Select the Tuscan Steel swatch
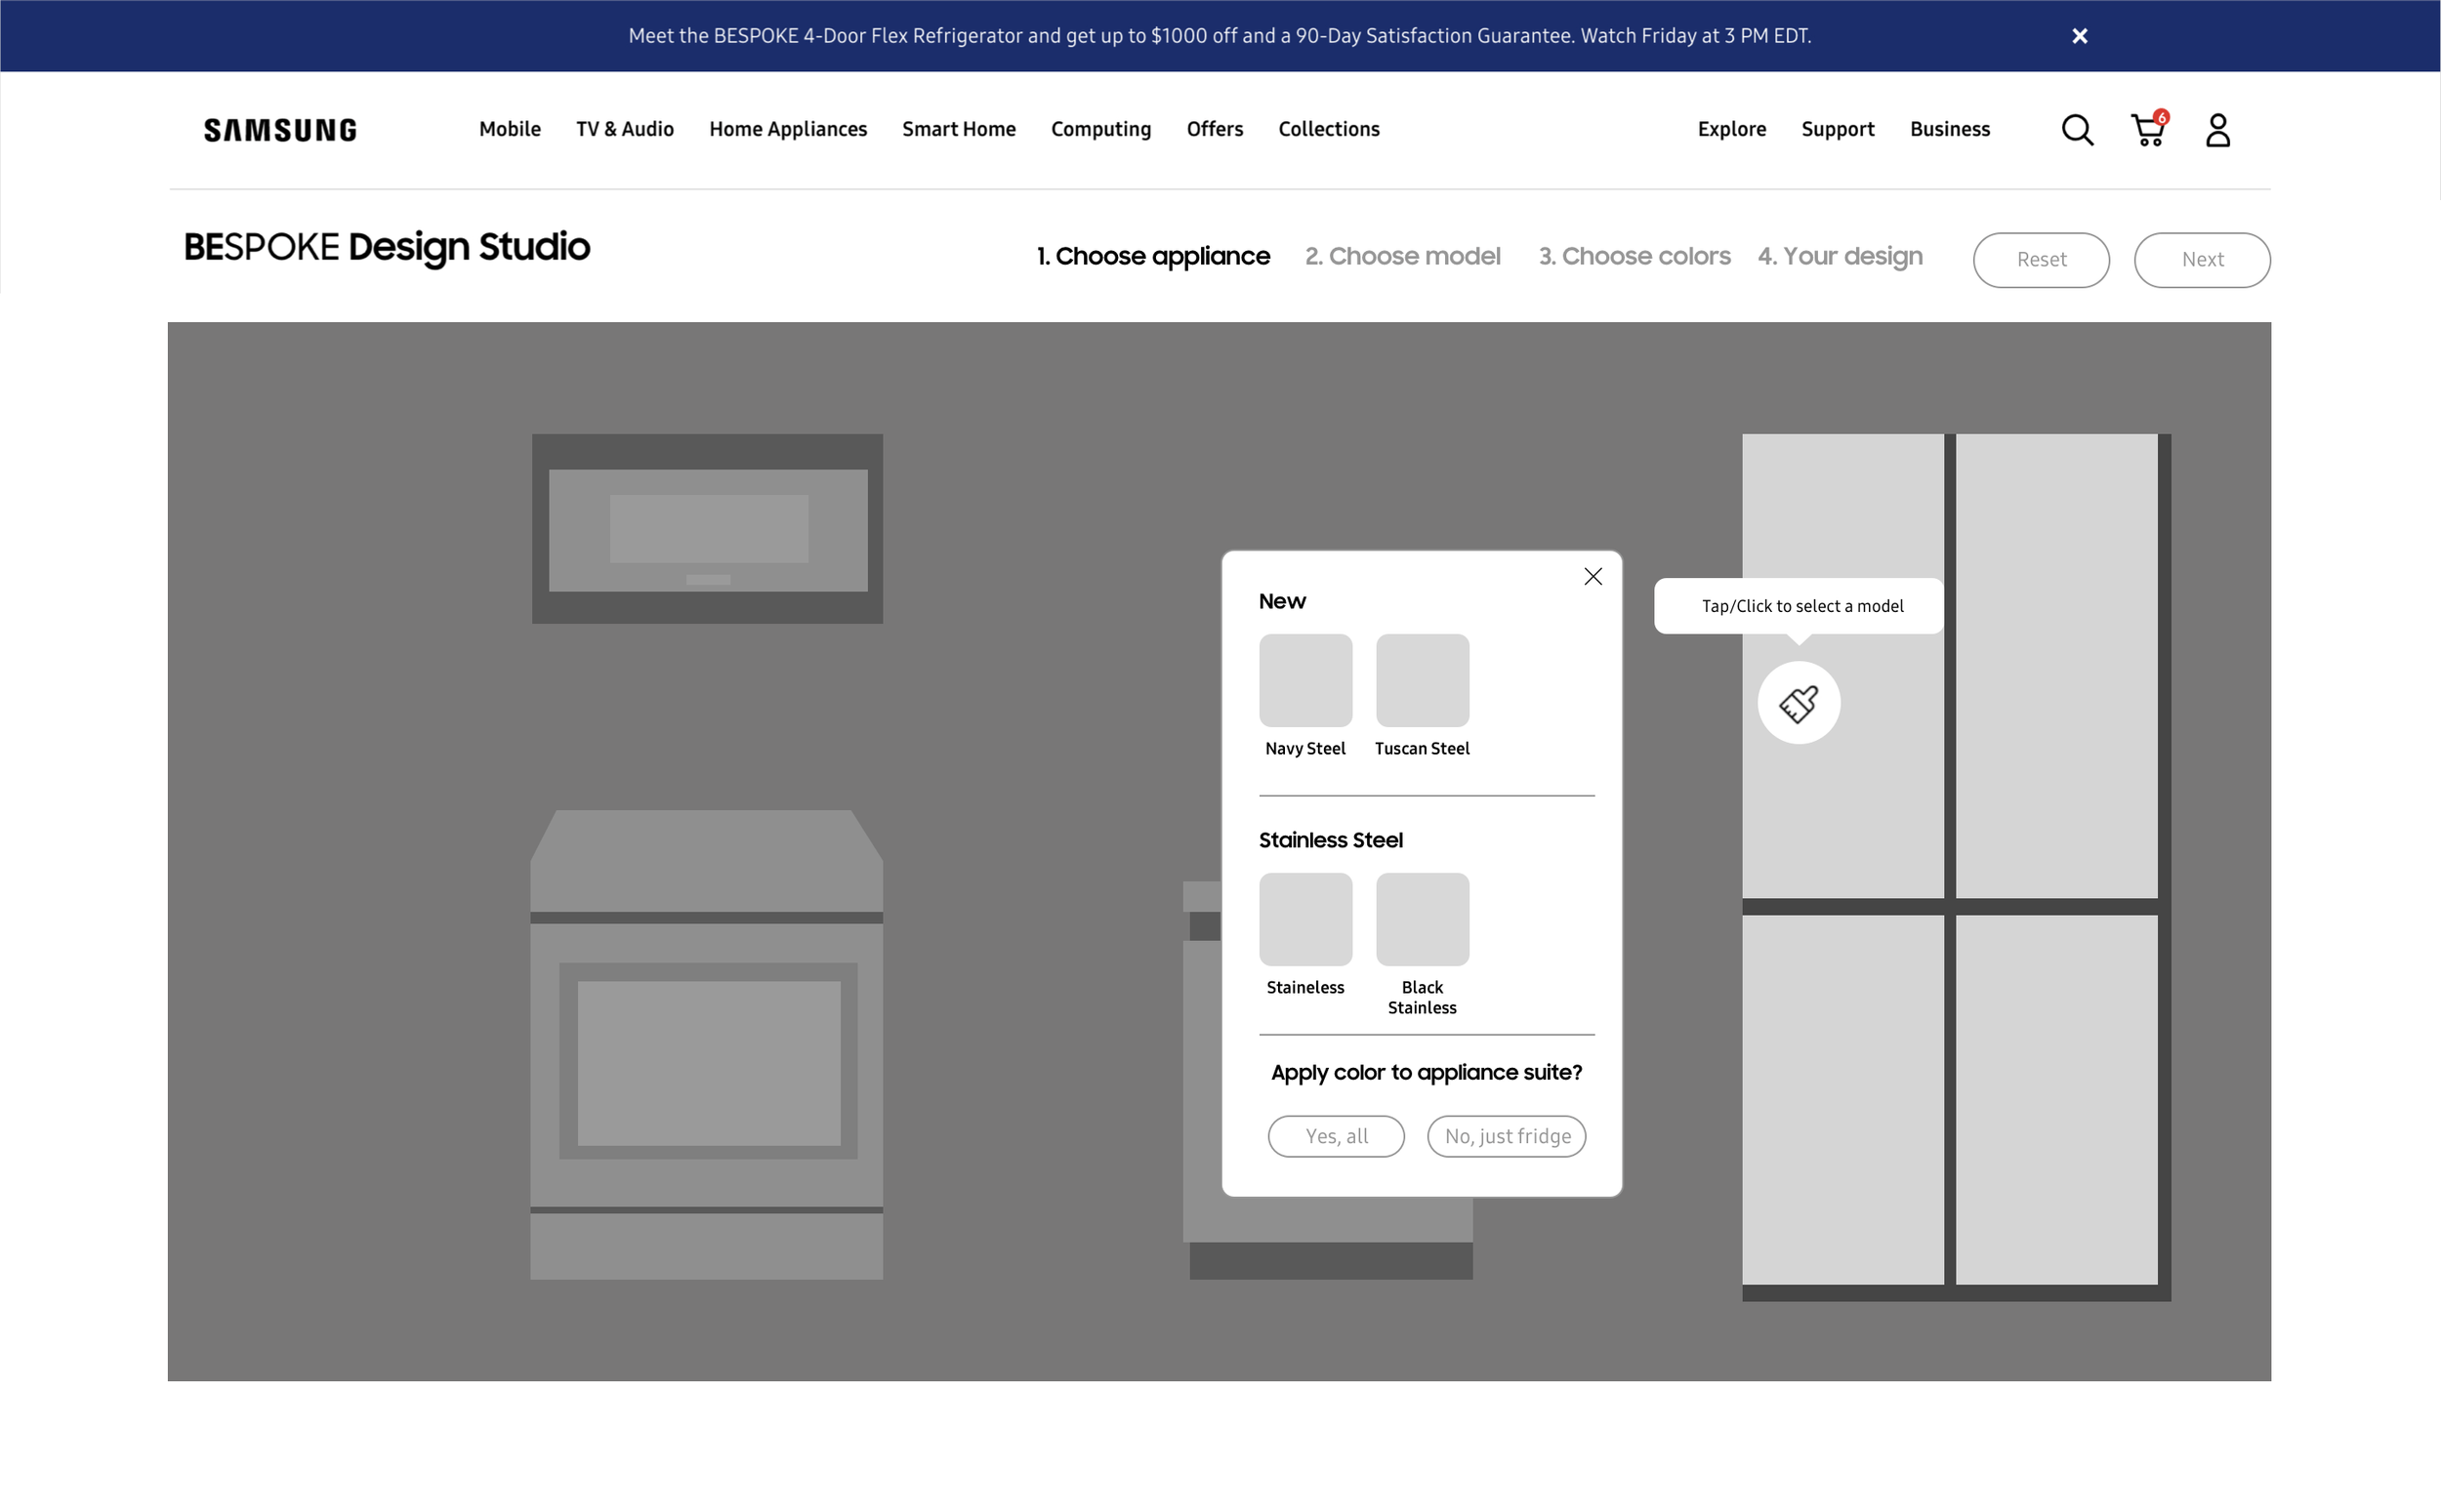 pos(1422,680)
